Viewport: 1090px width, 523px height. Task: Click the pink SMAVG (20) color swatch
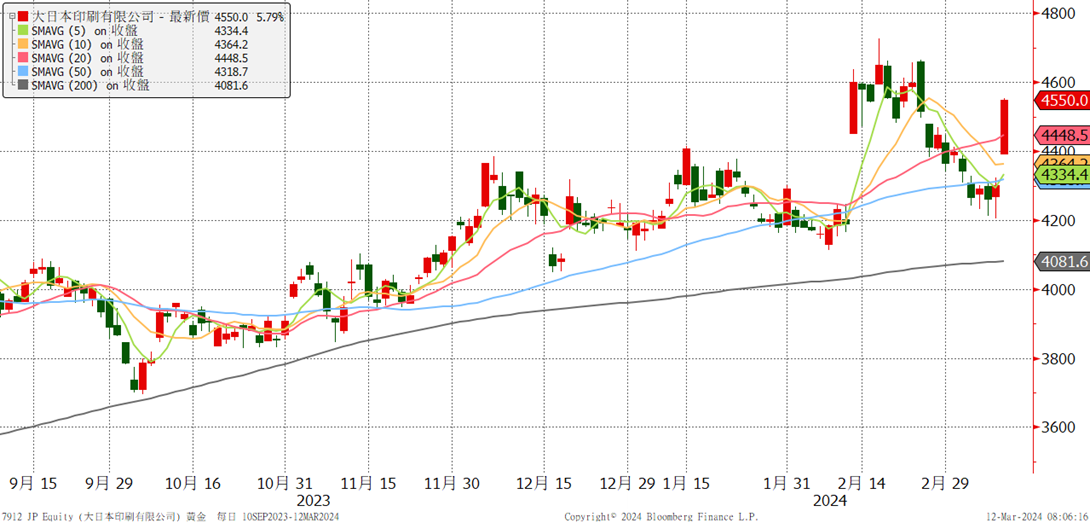[x=24, y=58]
